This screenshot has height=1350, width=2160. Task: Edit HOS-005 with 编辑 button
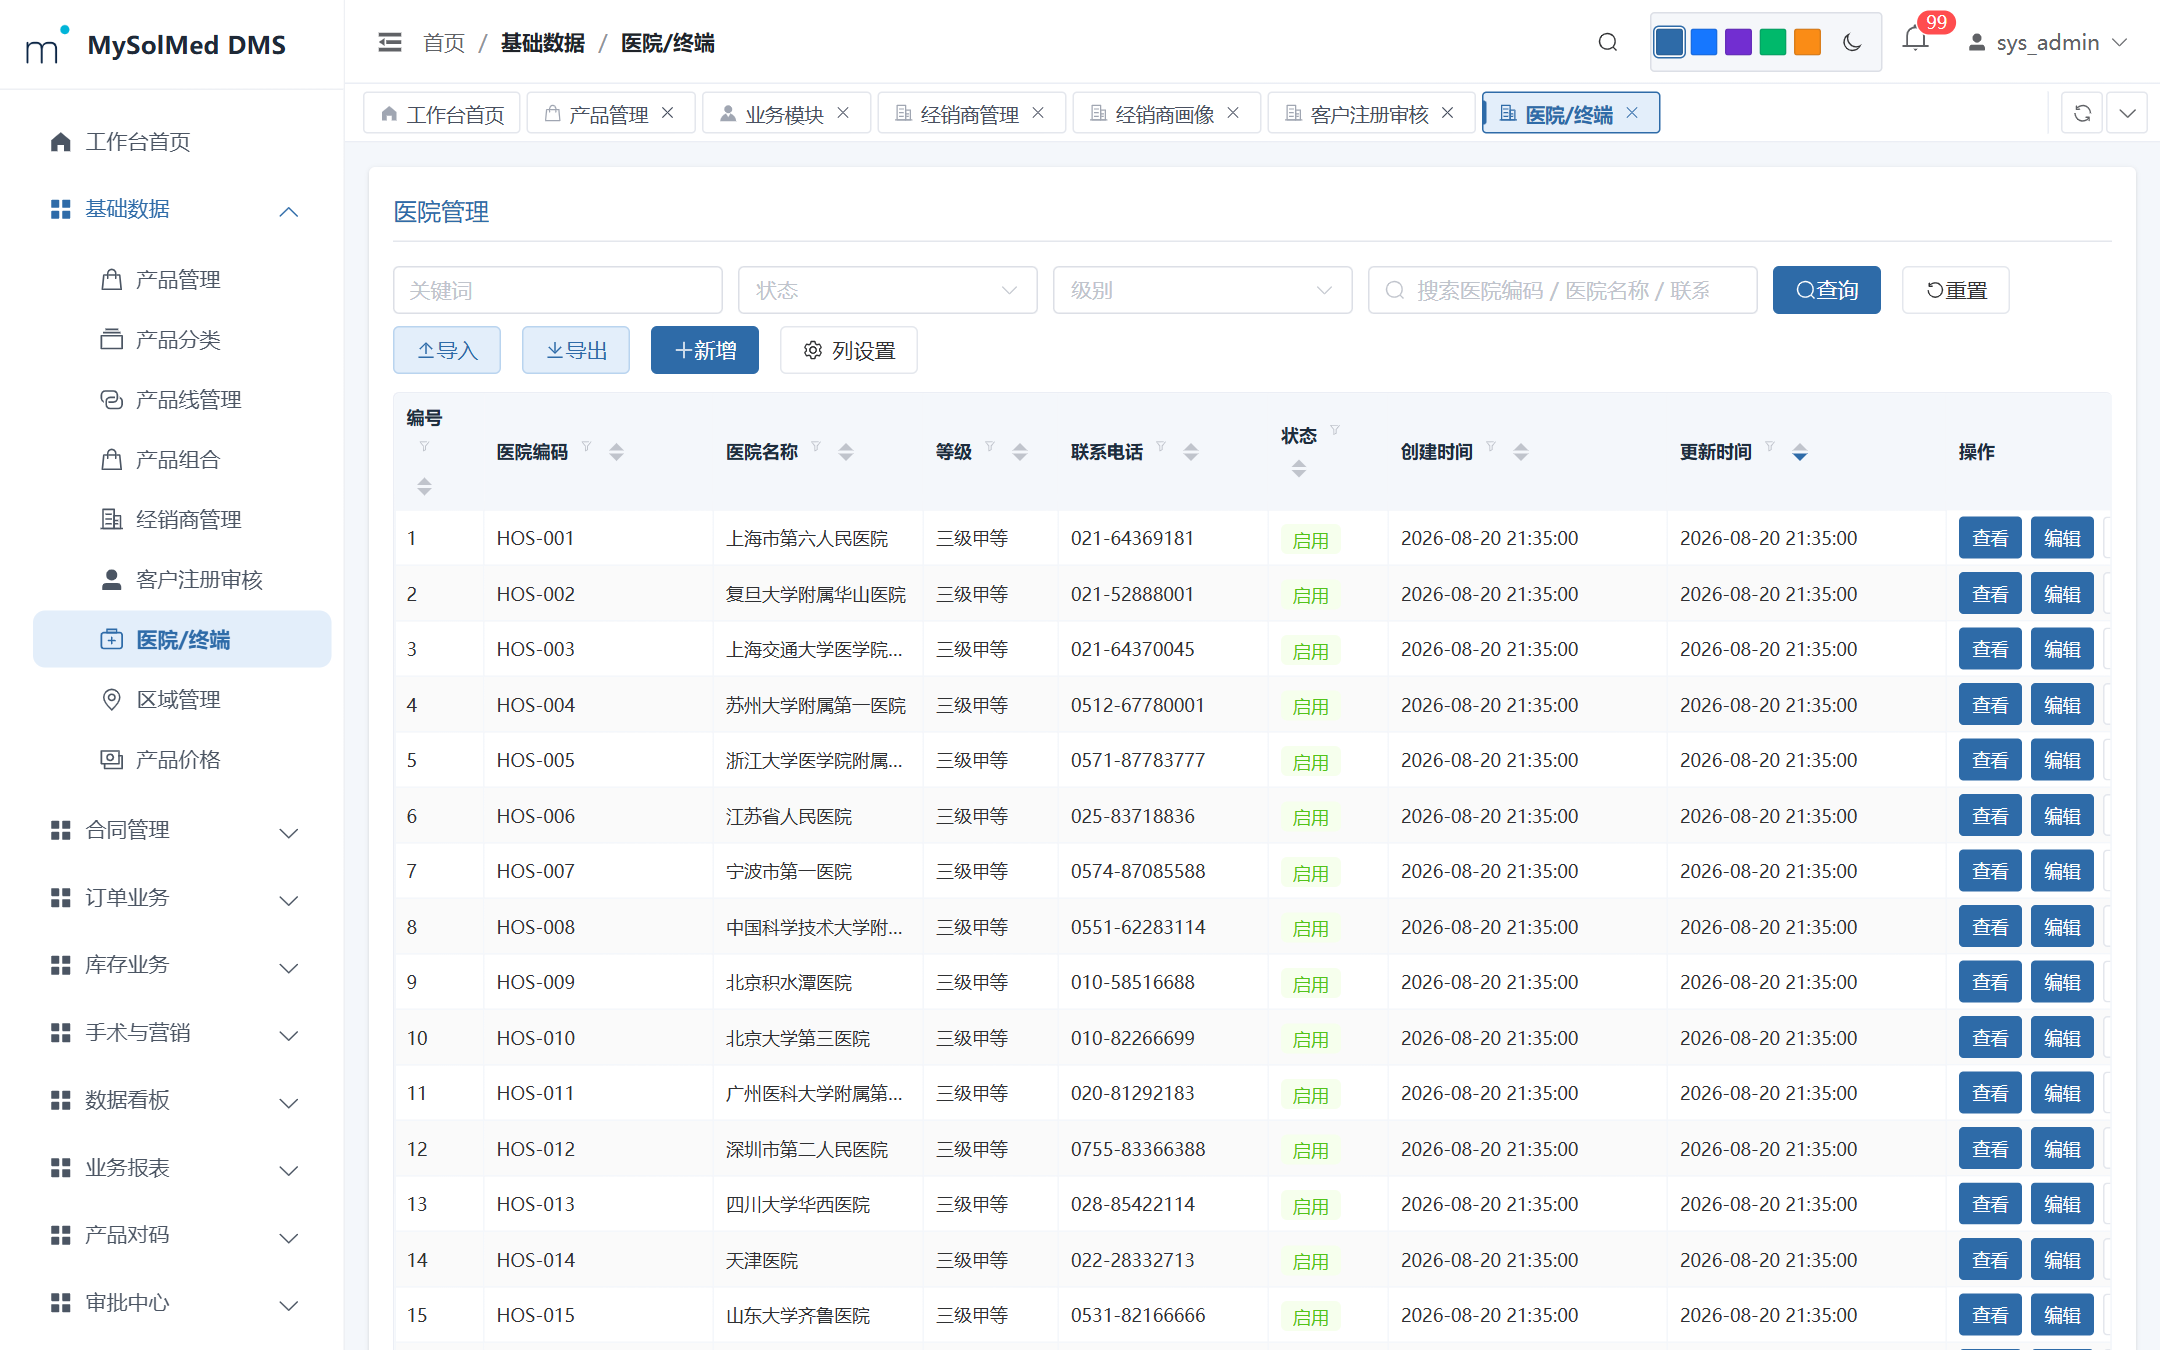point(2062,760)
